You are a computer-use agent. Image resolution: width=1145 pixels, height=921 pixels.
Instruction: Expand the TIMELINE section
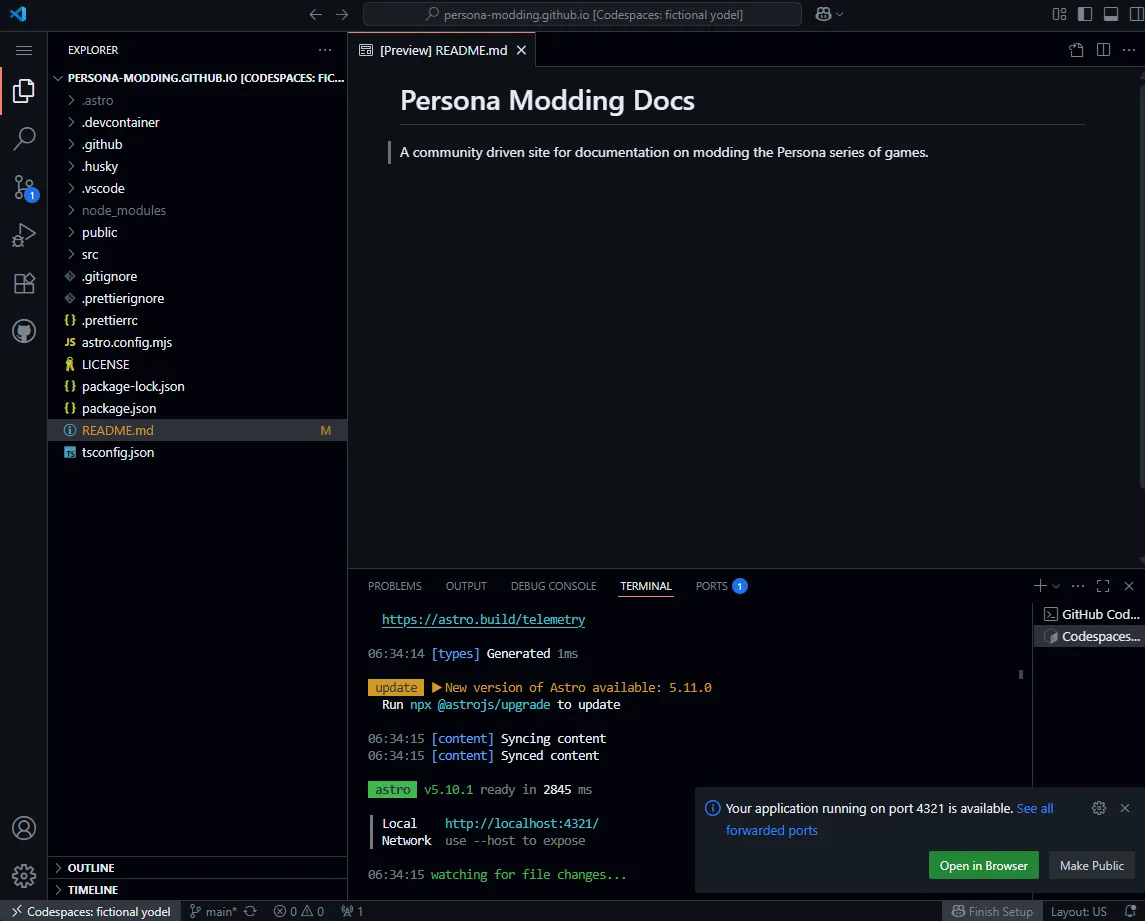(197, 890)
